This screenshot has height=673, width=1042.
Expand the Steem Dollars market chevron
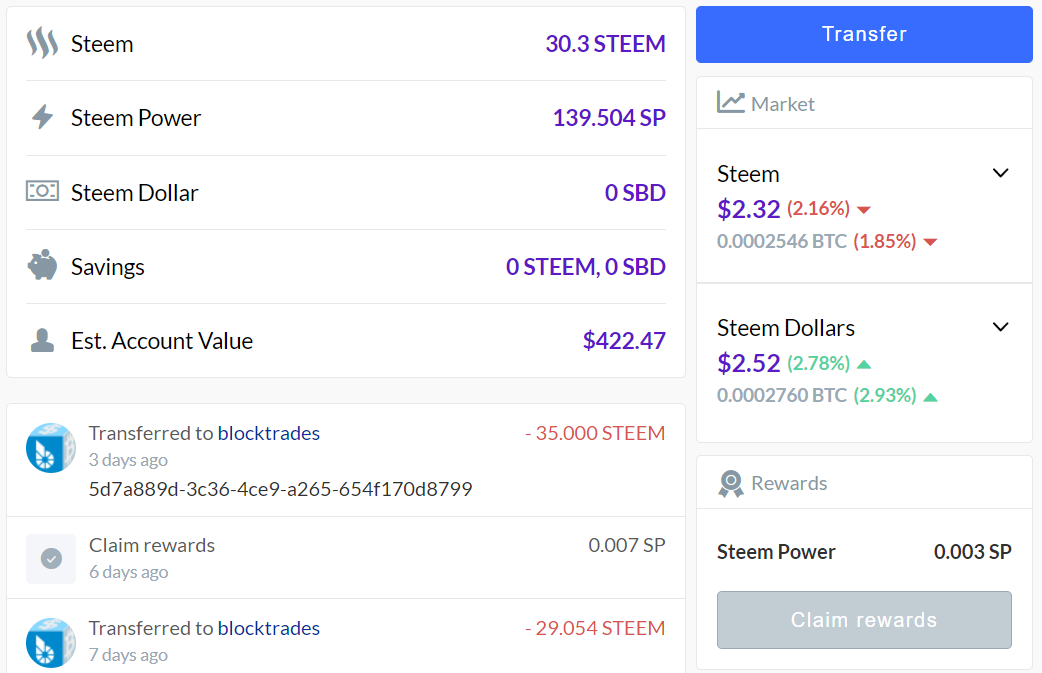coord(1000,327)
